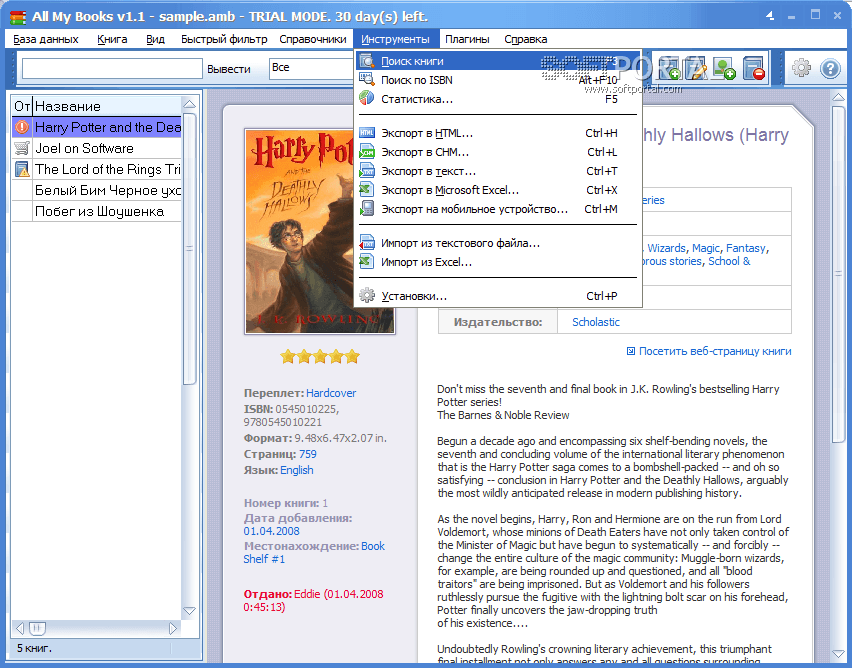852x668 pixels.
Task: Open the Все filter combo box
Action: (x=311, y=68)
